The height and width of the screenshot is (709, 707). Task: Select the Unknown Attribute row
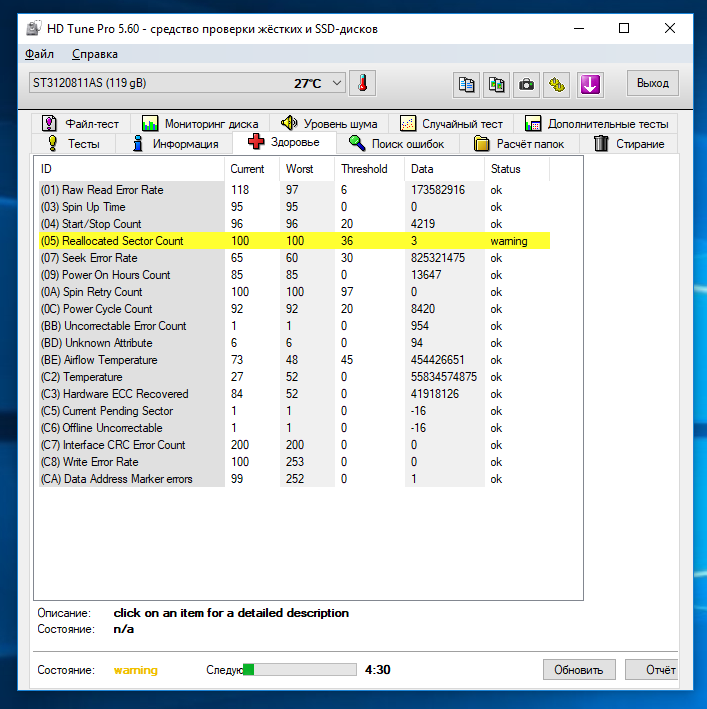click(x=294, y=343)
